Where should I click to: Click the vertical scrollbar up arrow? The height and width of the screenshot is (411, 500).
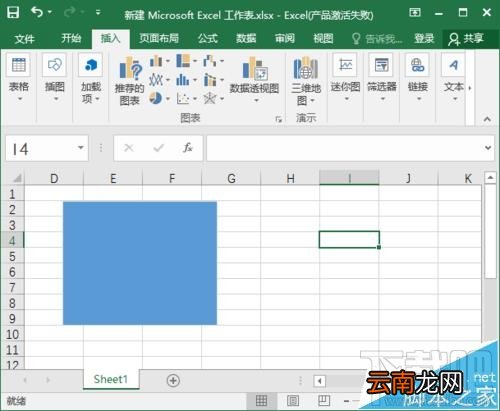point(490,178)
